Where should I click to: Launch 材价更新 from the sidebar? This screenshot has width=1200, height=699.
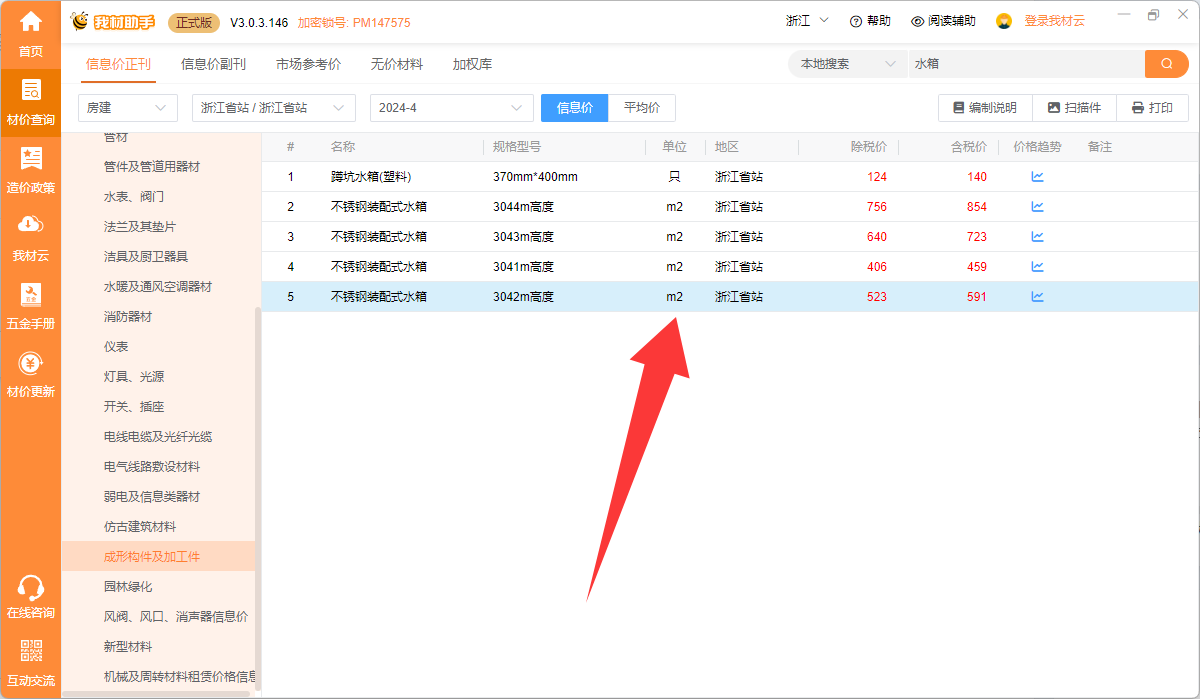[x=30, y=375]
